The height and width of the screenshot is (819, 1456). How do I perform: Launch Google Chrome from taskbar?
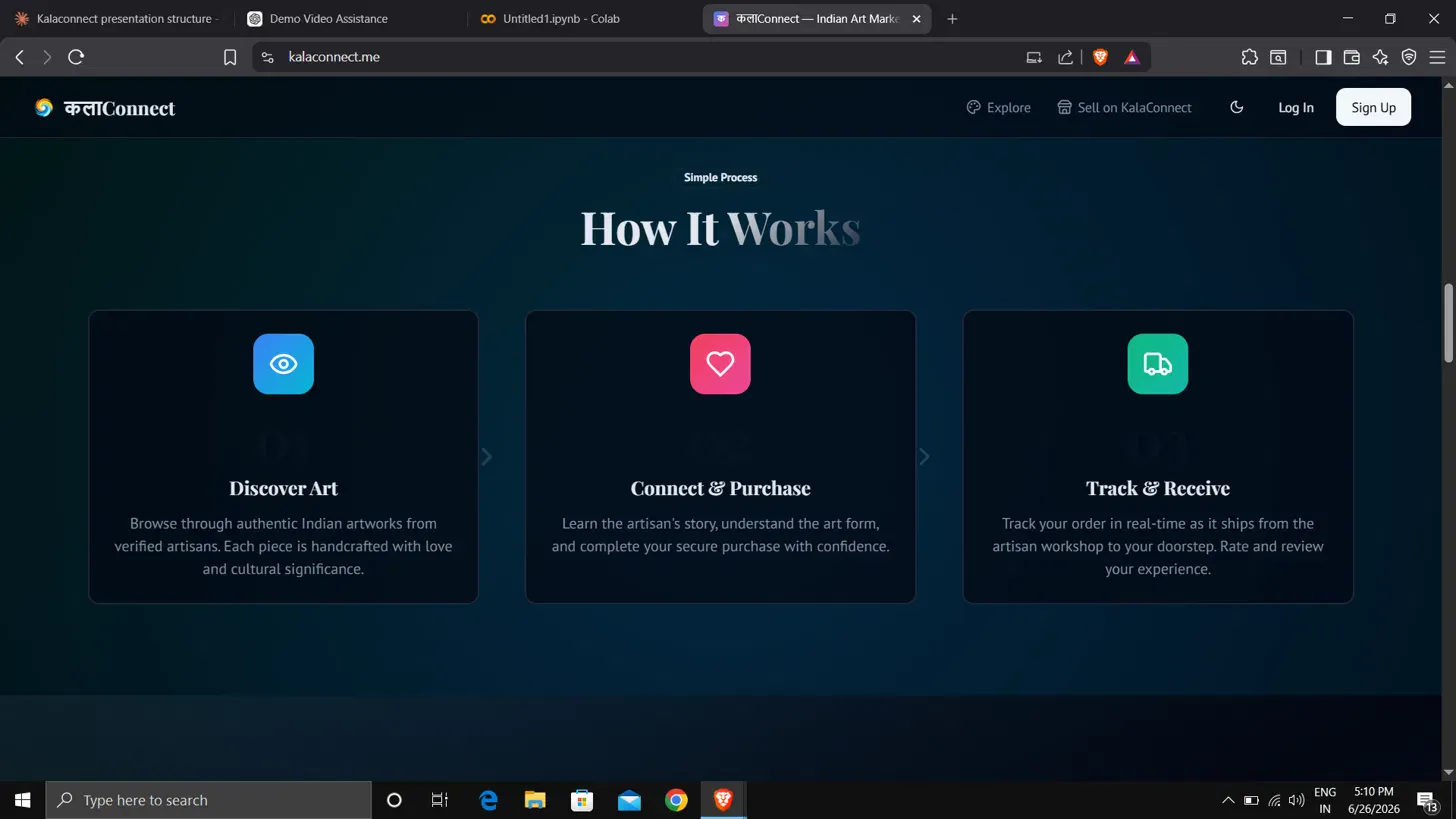point(676,800)
